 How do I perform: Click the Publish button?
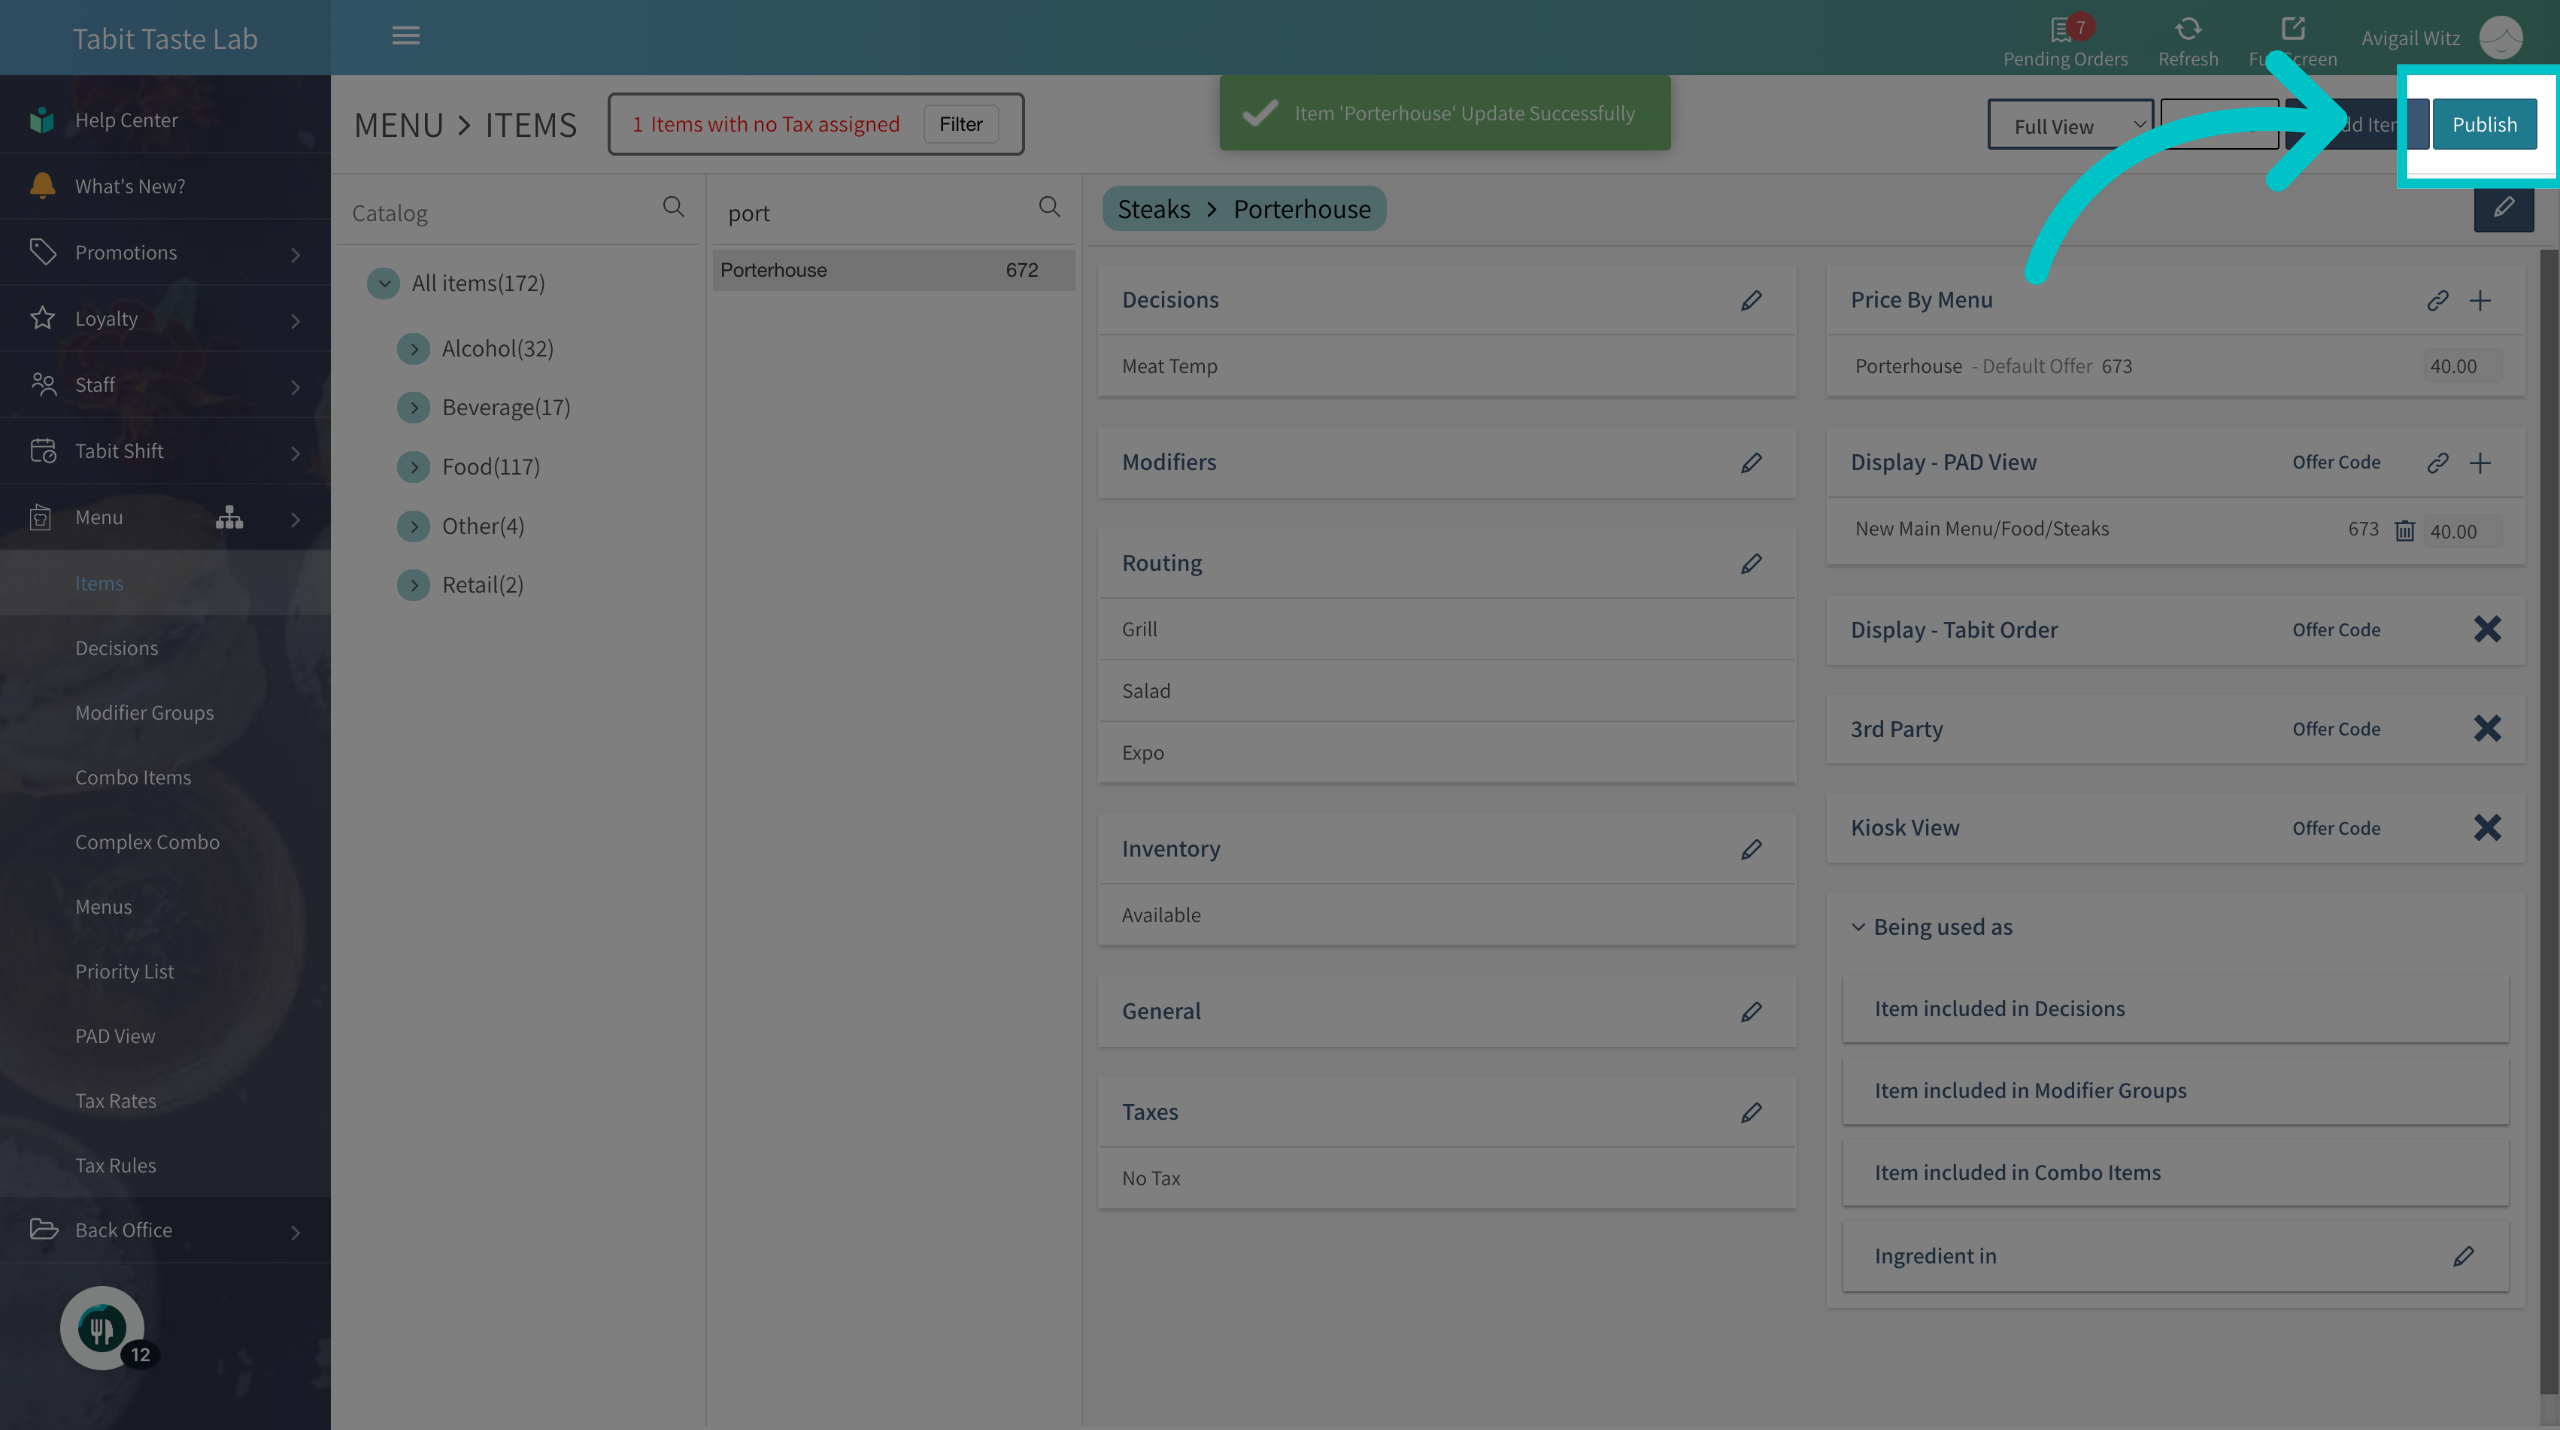[x=2484, y=124]
